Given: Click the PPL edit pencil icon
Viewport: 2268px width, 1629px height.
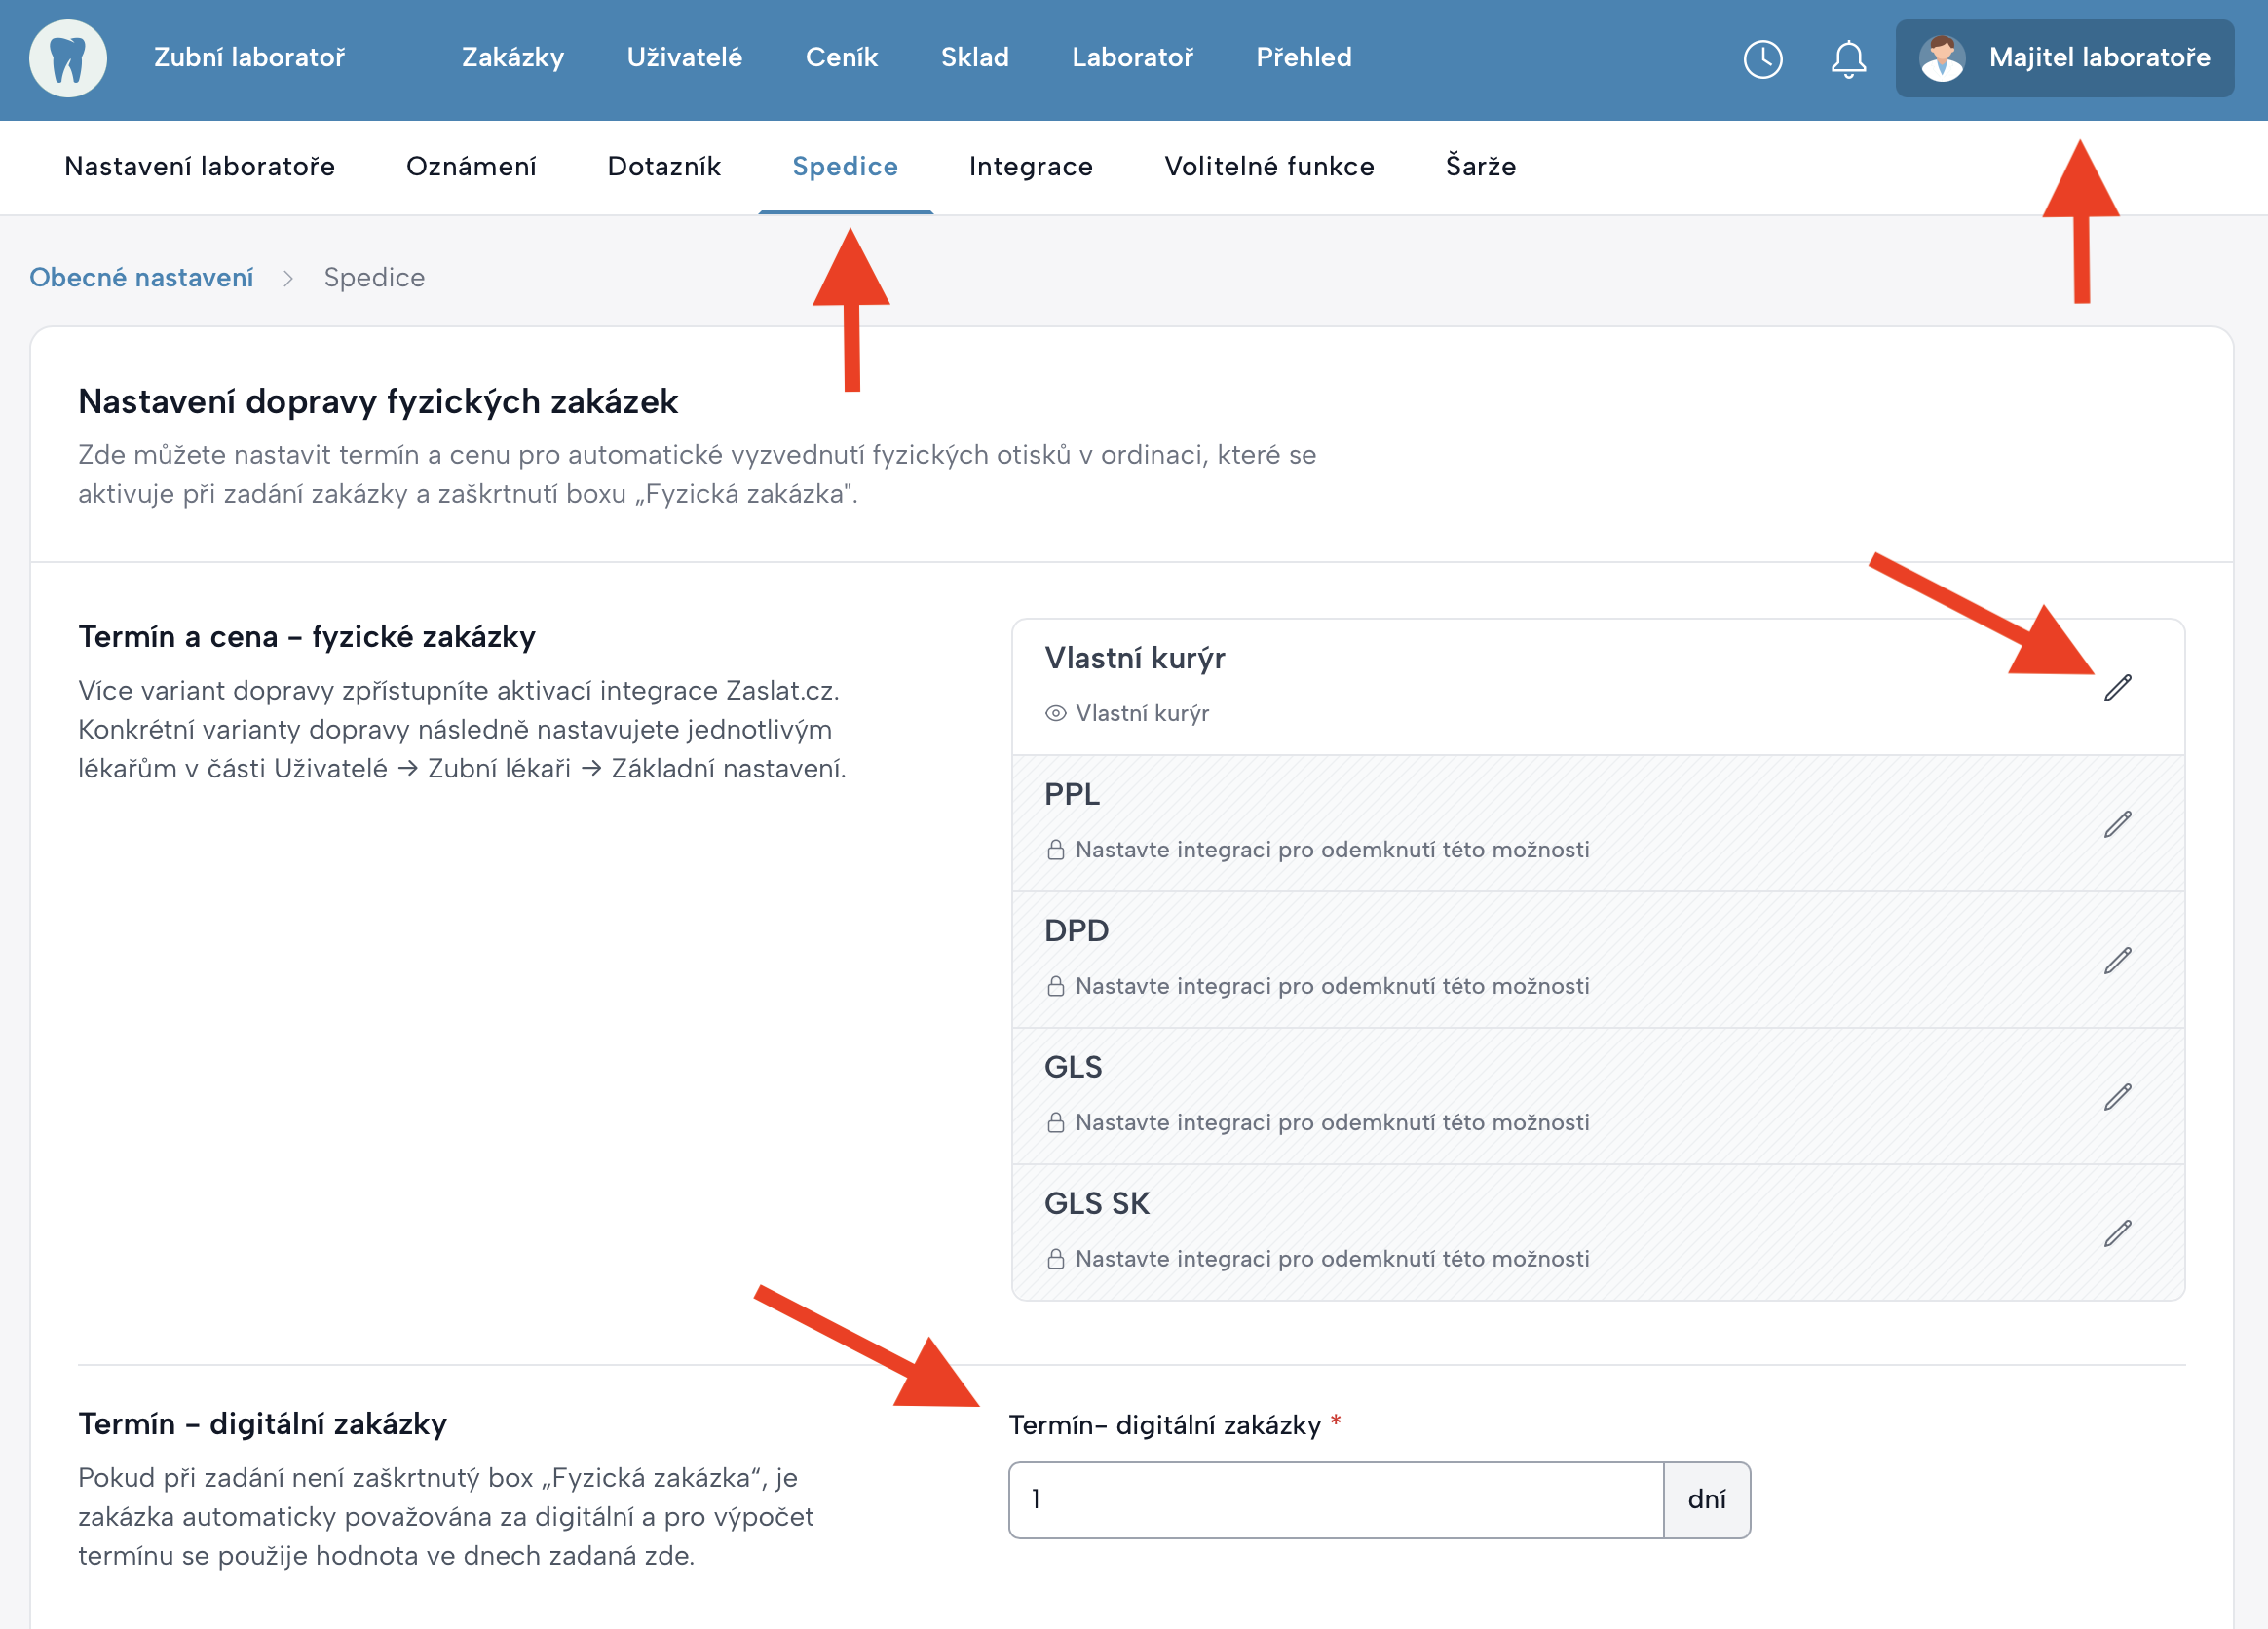Looking at the screenshot, I should click(2117, 824).
